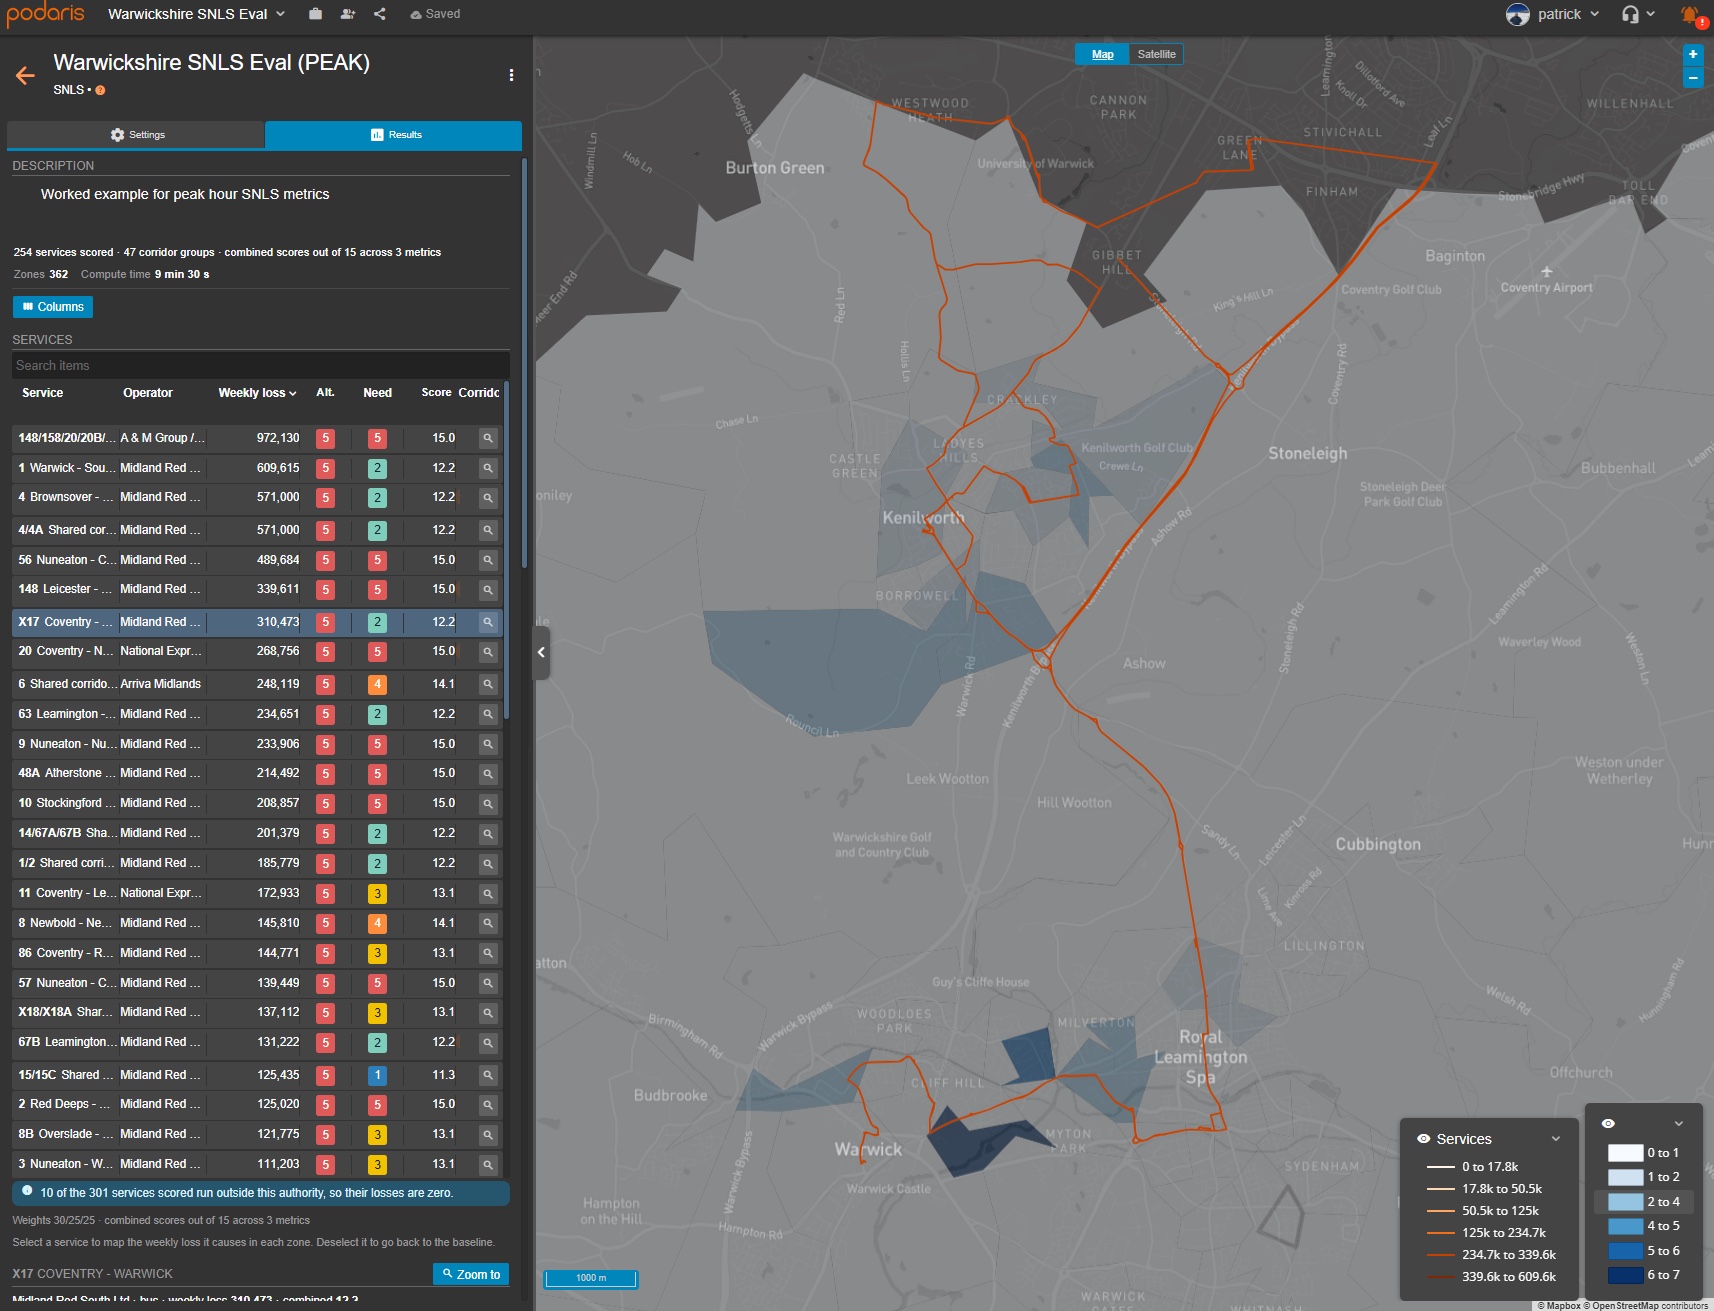The width and height of the screenshot is (1714, 1311).
Task: Click magnifier for service 148/158/20/20B
Action: pos(488,438)
